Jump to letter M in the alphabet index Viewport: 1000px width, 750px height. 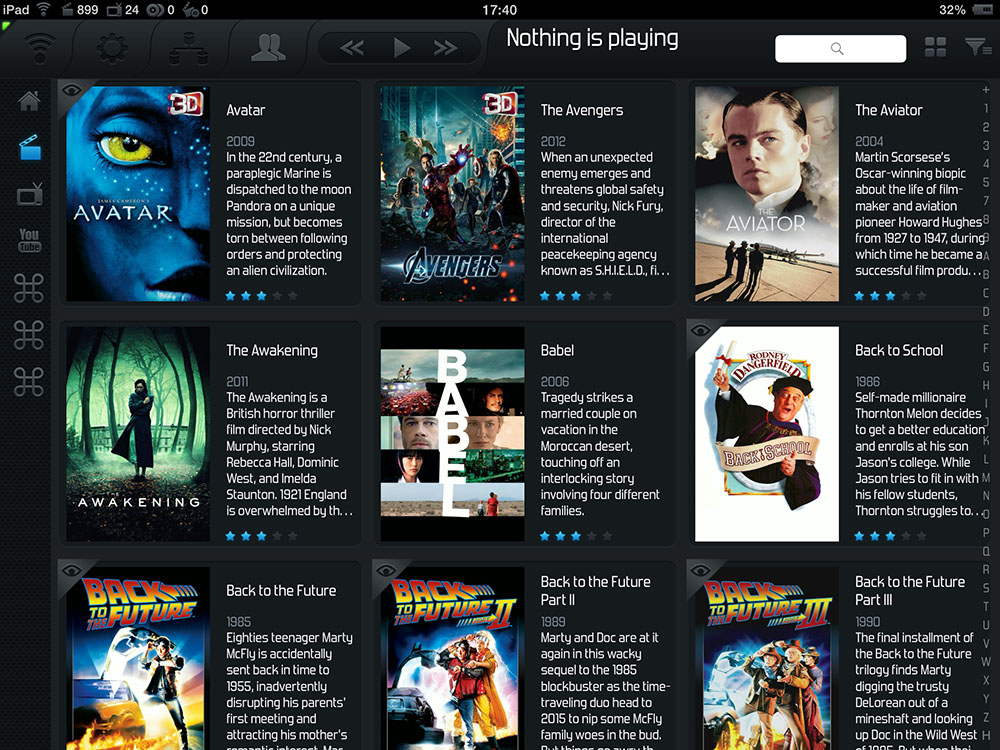pos(986,477)
